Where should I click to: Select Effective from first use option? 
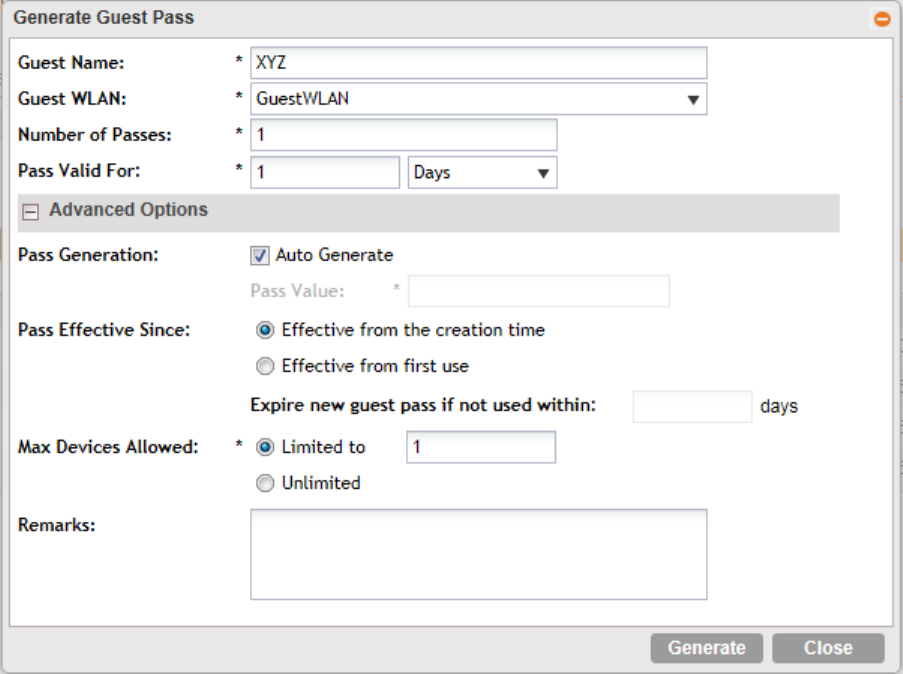coord(265,366)
